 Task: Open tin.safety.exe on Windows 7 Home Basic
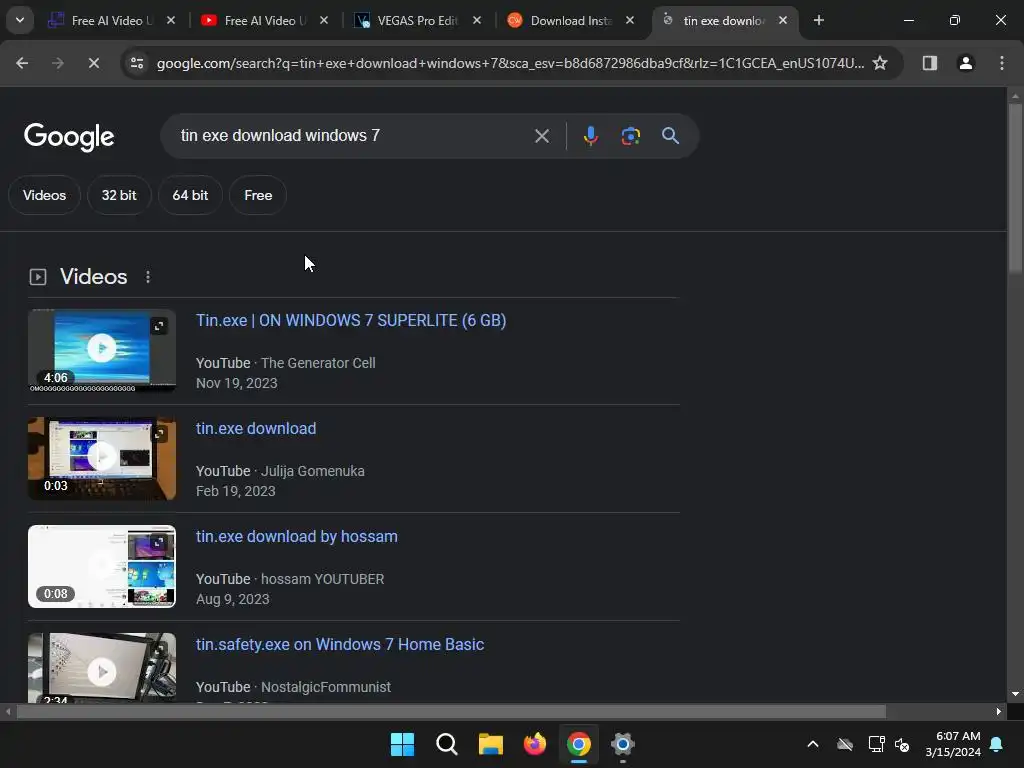340,645
